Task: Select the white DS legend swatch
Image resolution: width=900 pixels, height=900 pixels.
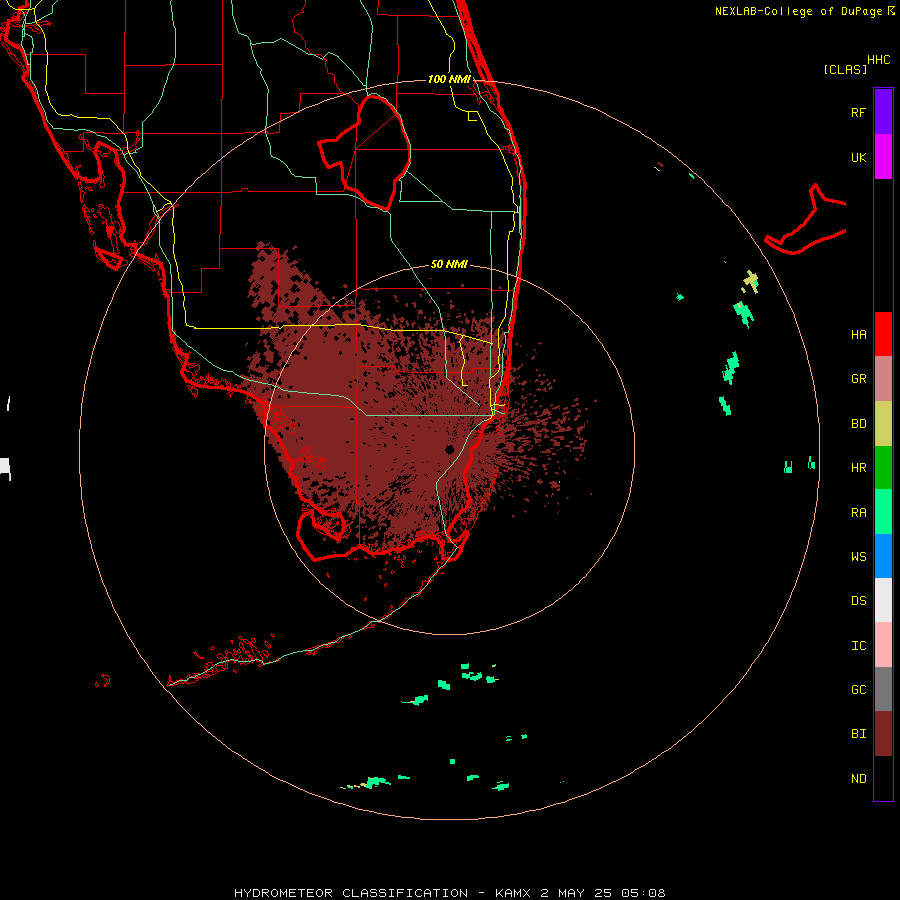Action: (883, 600)
